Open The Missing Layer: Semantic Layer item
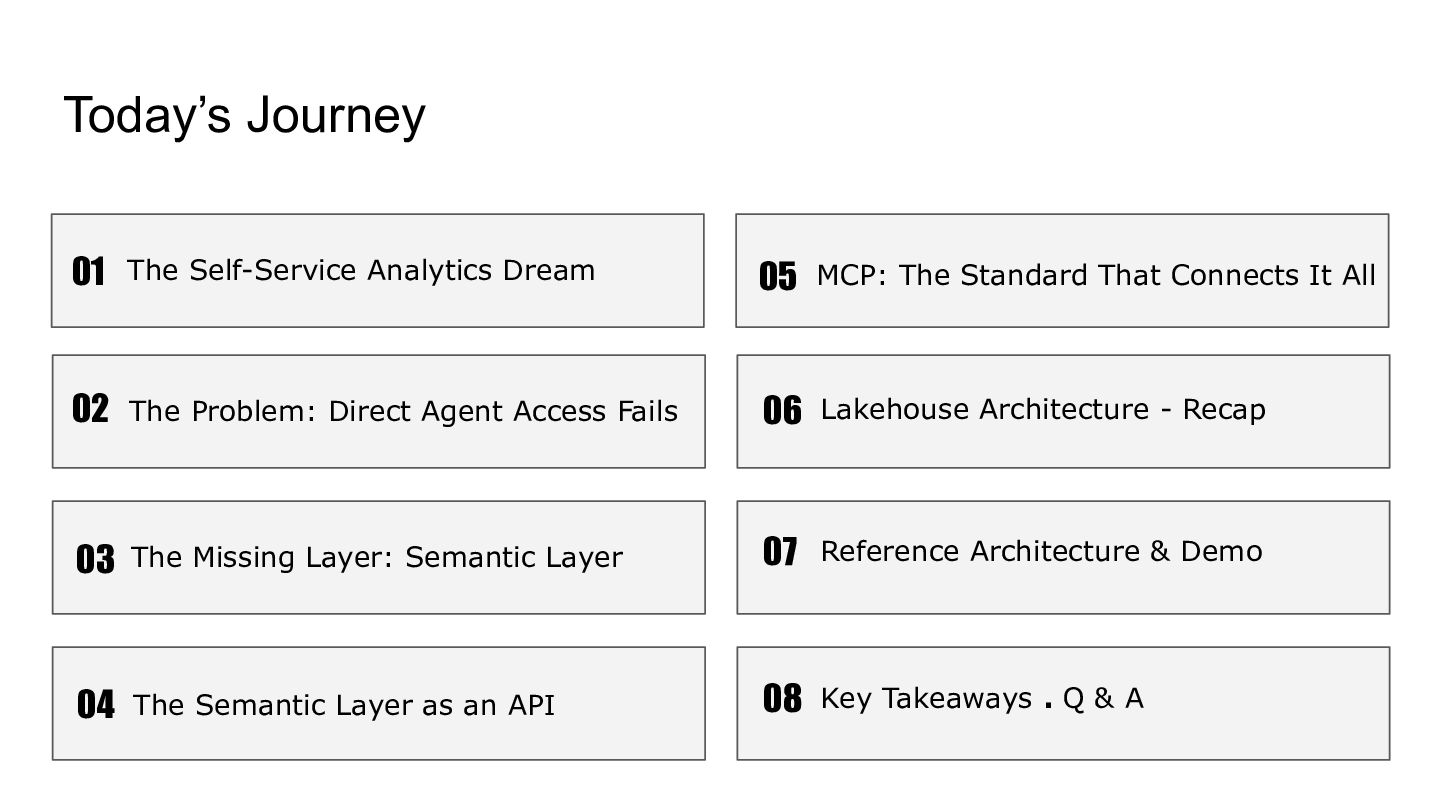The height and width of the screenshot is (810, 1440). pos(377,557)
